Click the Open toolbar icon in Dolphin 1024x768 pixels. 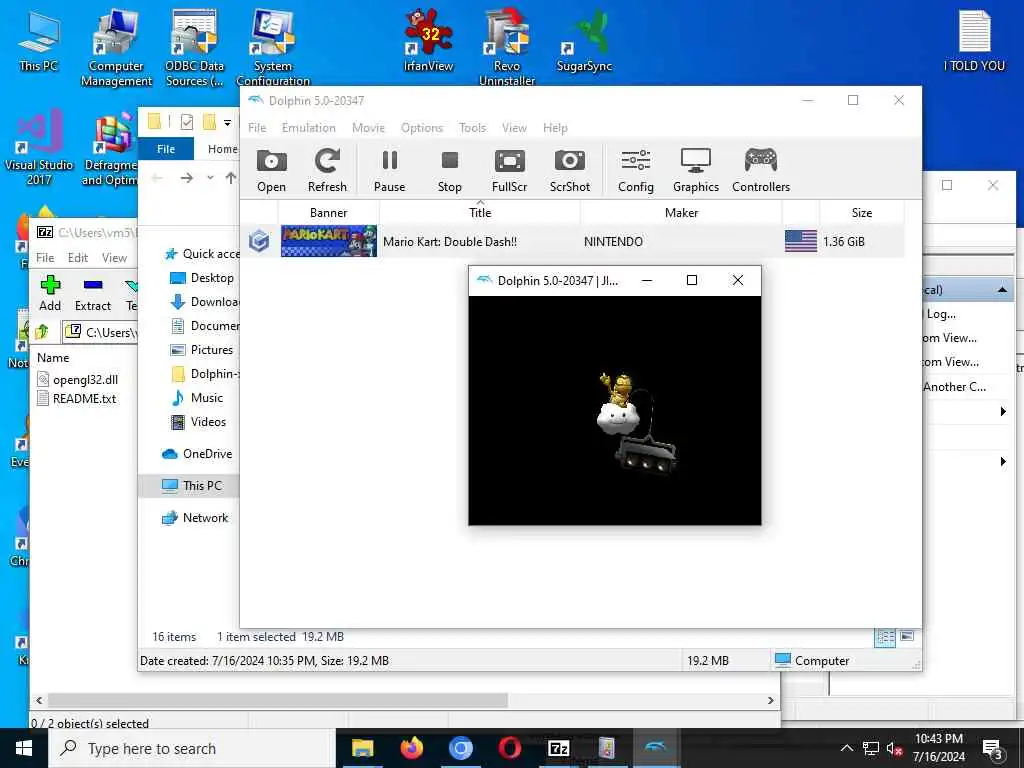pyautogui.click(x=271, y=170)
